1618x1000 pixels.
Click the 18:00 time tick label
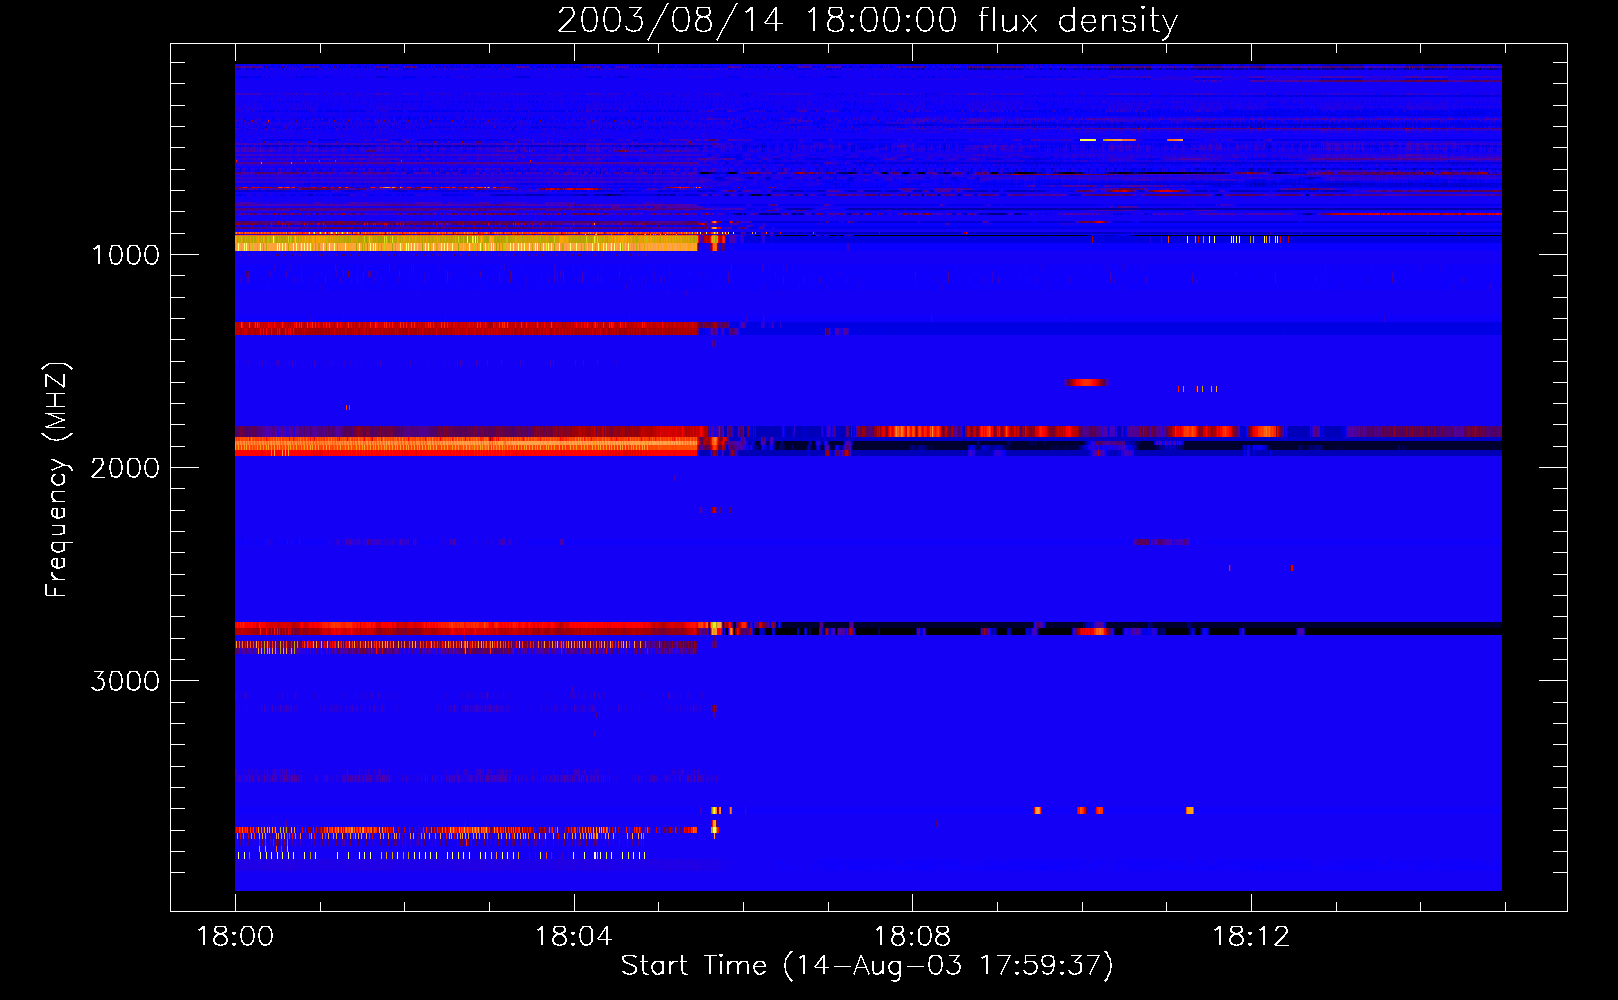click(x=235, y=937)
